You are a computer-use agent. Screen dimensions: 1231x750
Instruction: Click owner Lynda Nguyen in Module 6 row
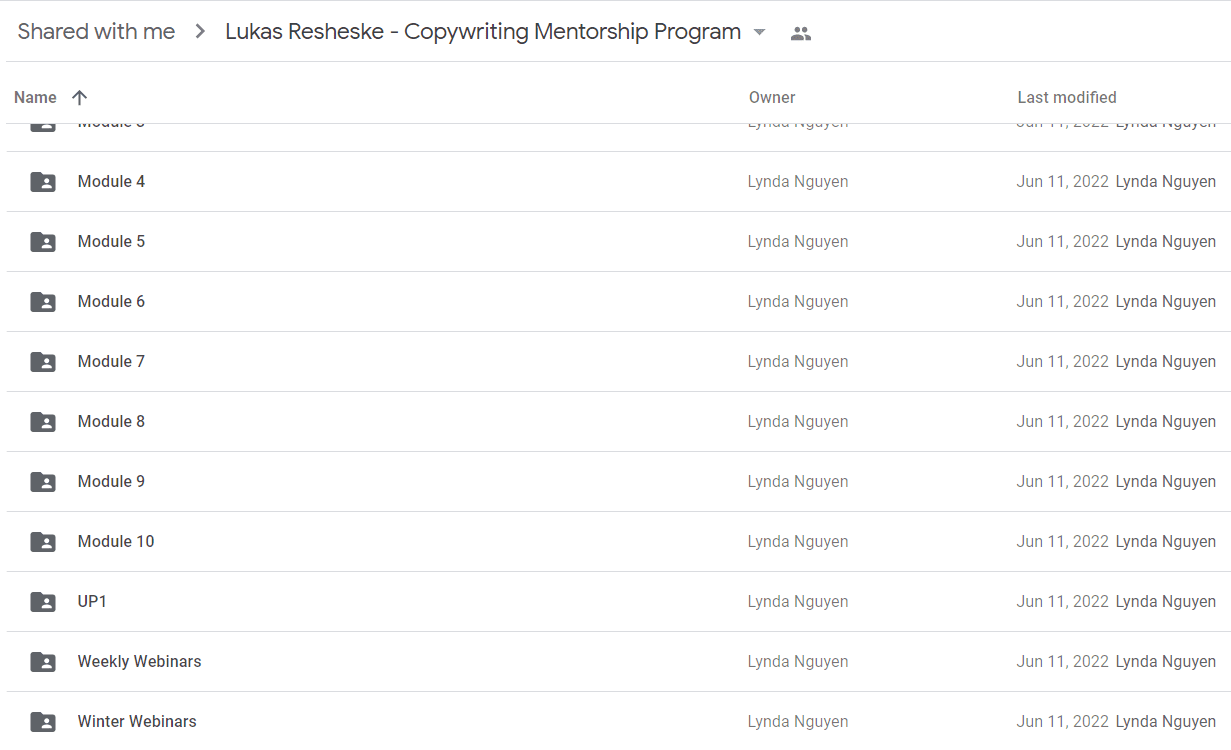point(798,301)
